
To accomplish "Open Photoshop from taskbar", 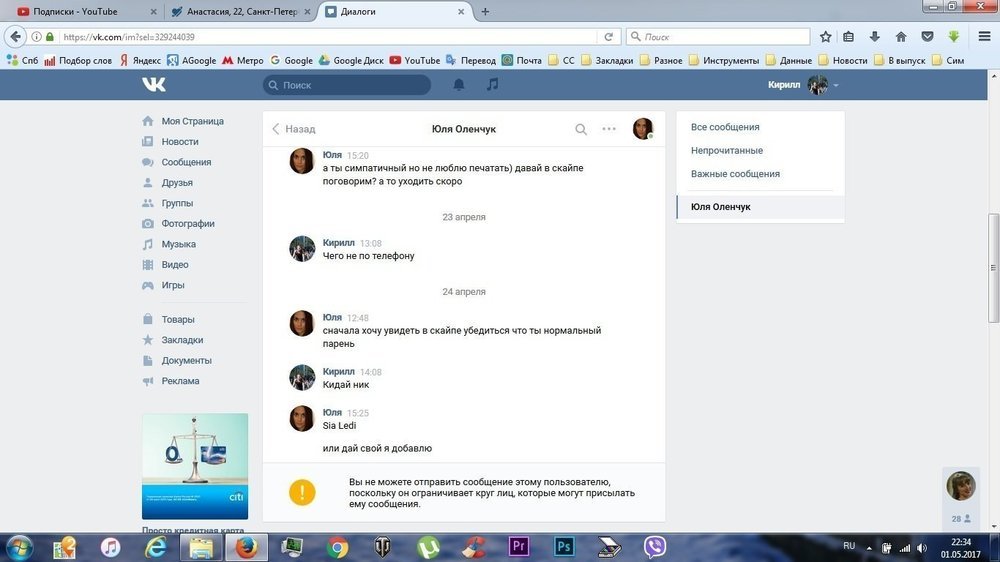I will point(564,547).
